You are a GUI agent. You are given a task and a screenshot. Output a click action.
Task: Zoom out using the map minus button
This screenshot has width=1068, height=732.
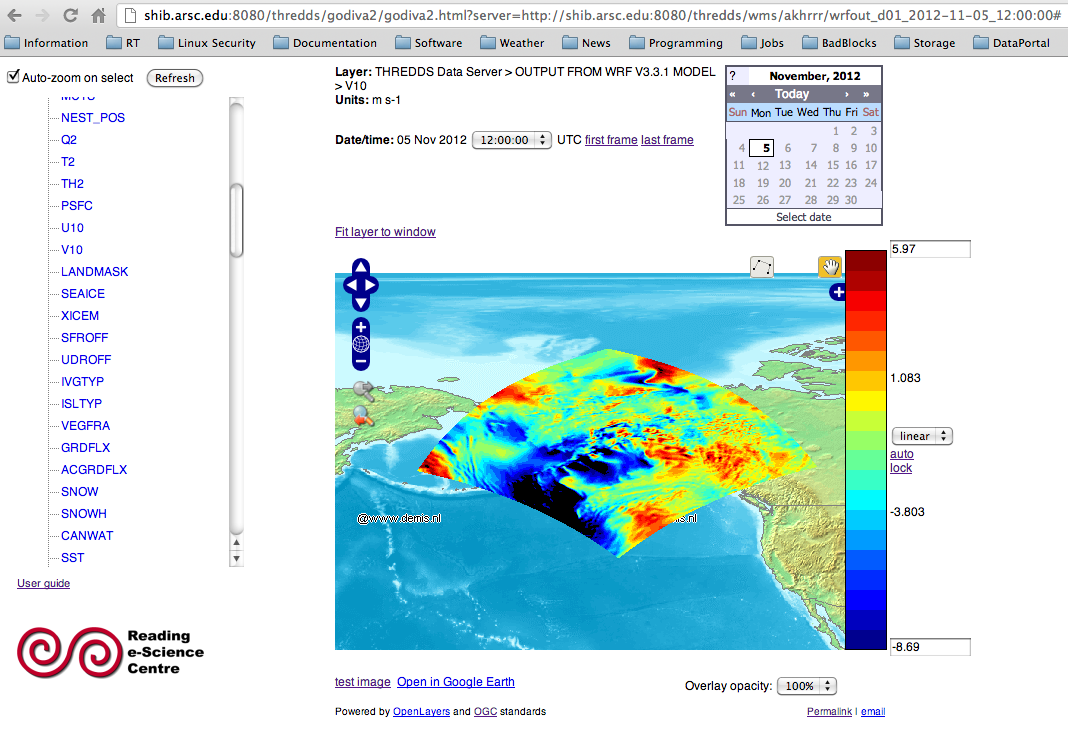[x=361, y=361]
